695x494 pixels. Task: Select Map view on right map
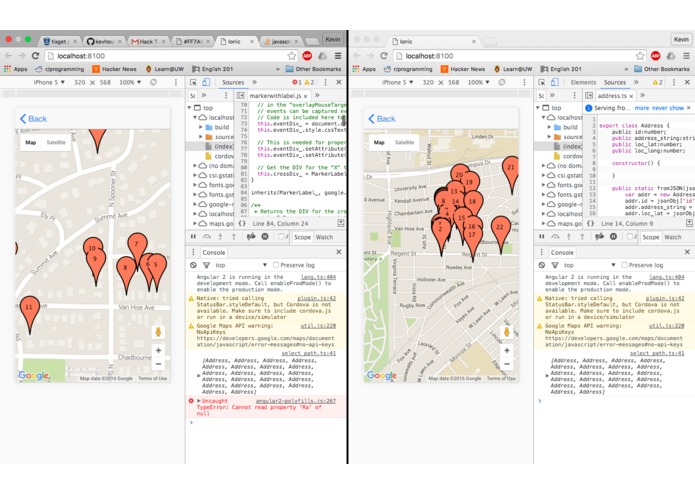pyautogui.click(x=379, y=142)
